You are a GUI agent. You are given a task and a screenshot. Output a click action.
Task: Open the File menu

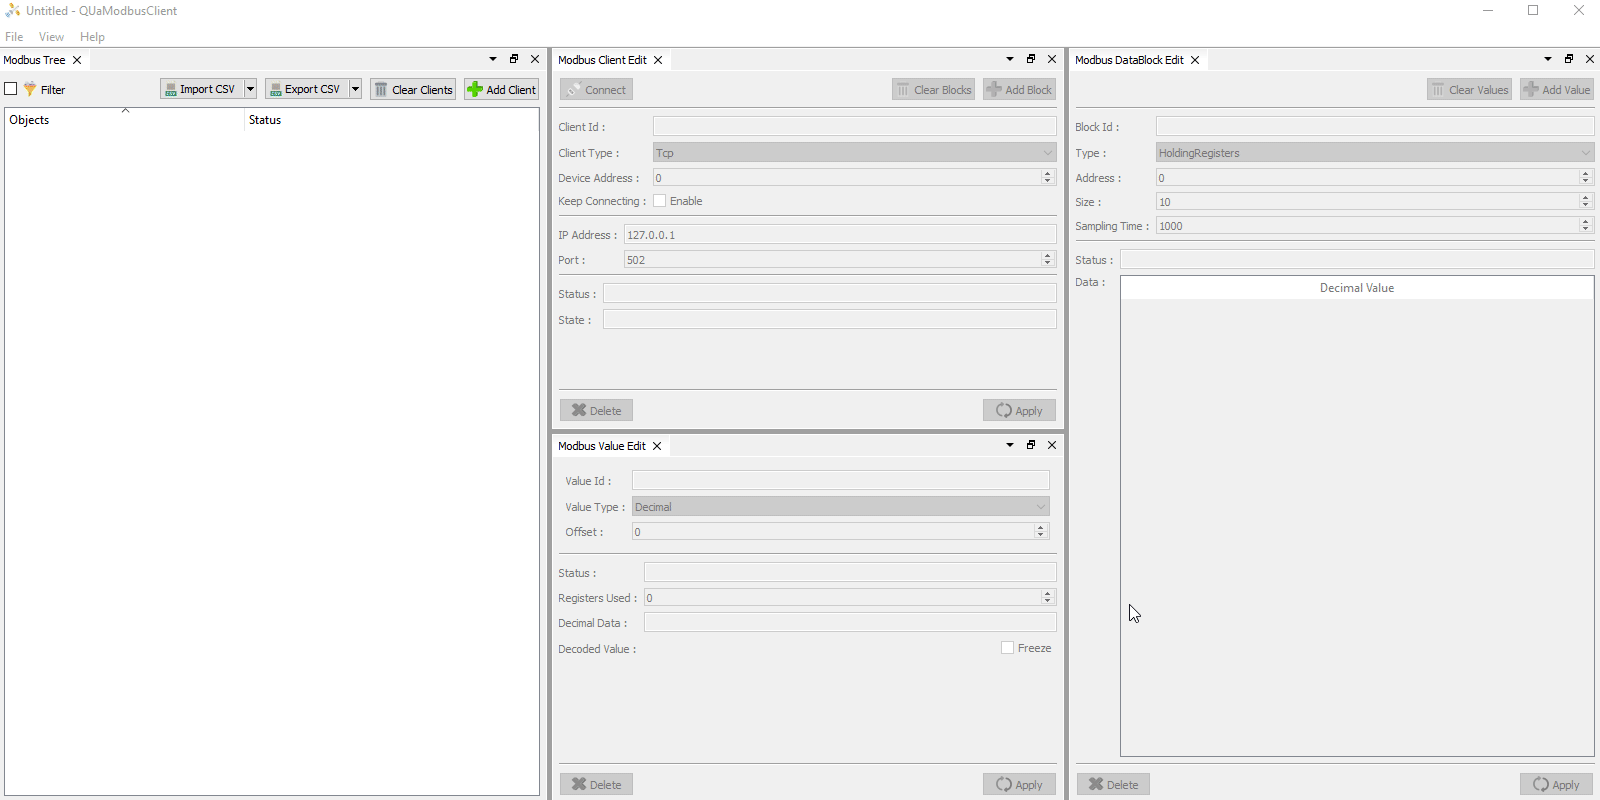[14, 37]
